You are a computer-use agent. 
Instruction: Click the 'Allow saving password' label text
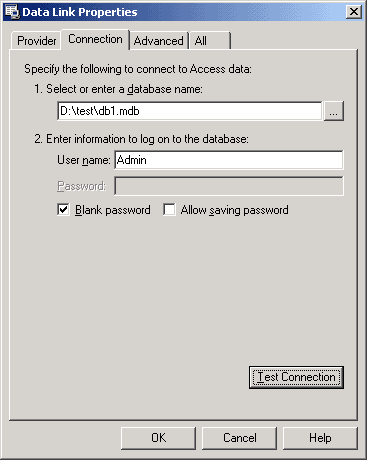coord(235,210)
